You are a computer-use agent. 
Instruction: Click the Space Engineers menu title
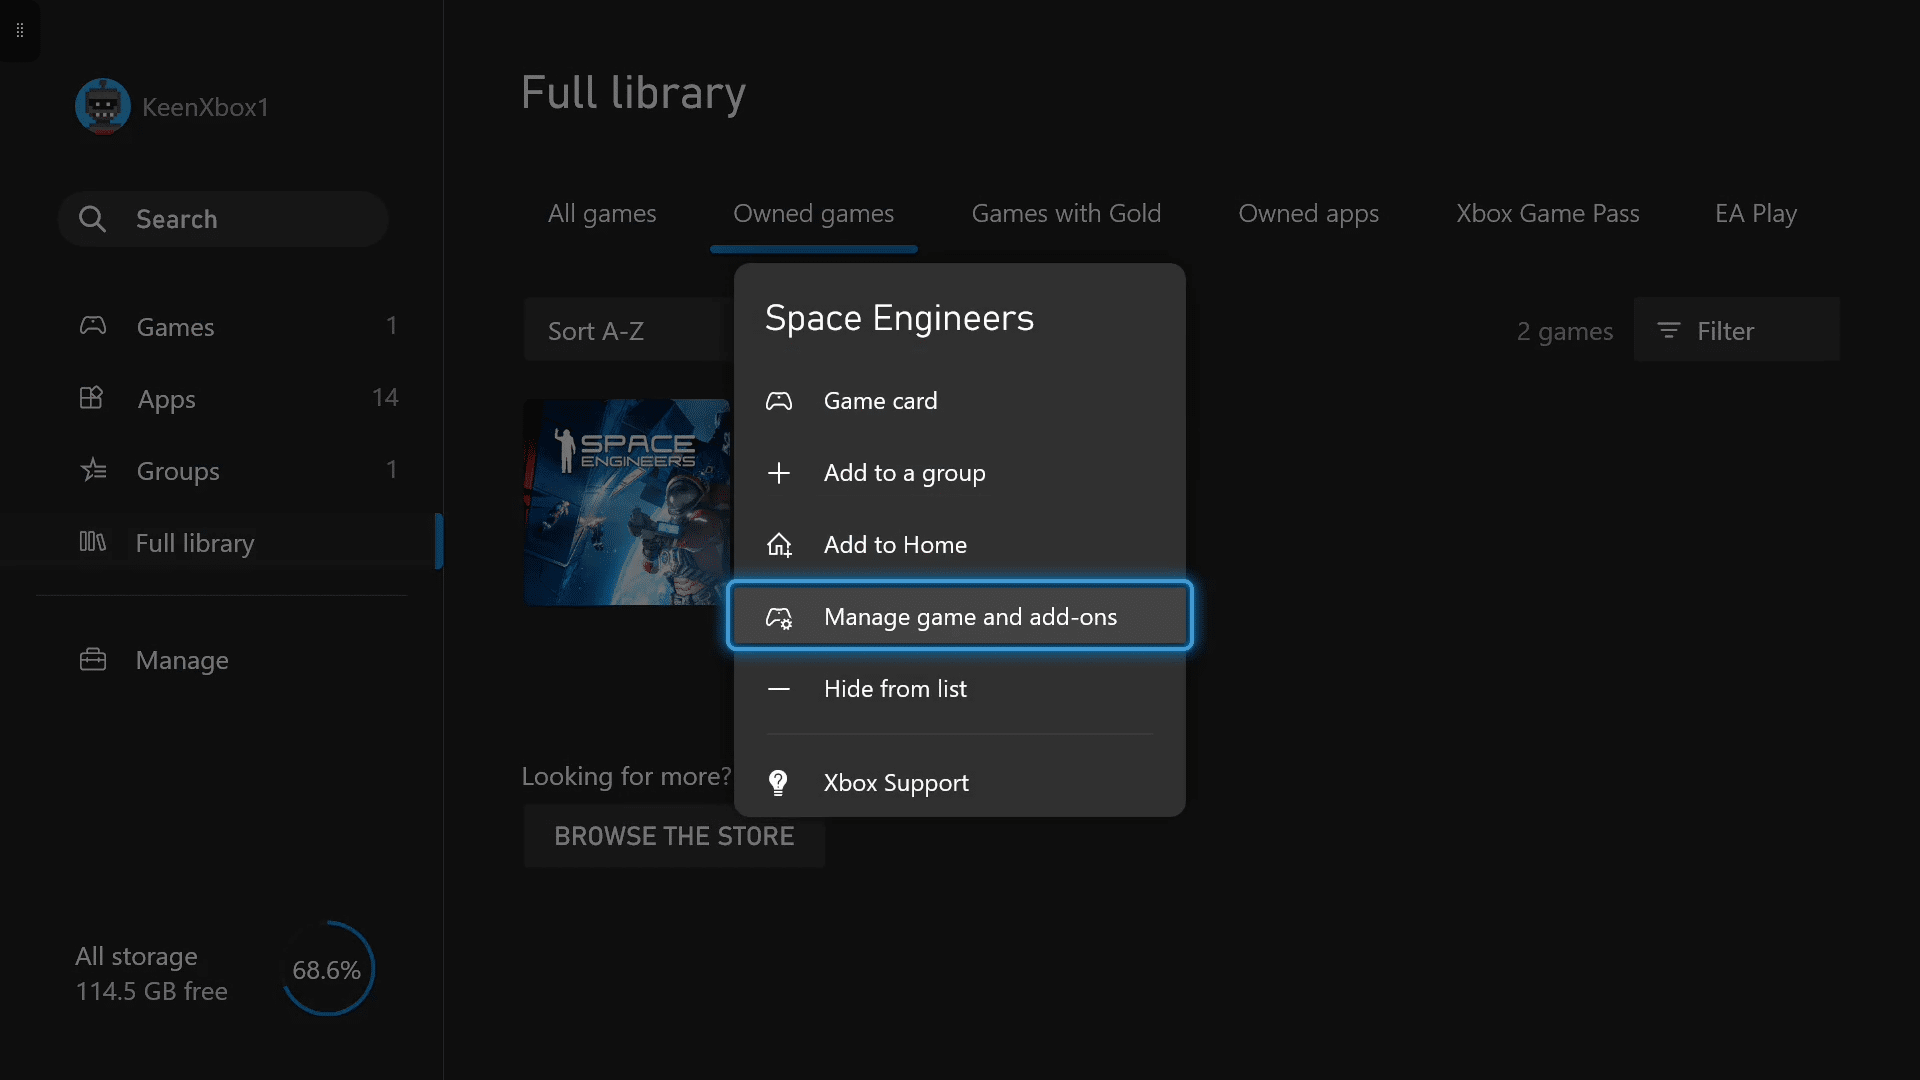[x=899, y=318]
